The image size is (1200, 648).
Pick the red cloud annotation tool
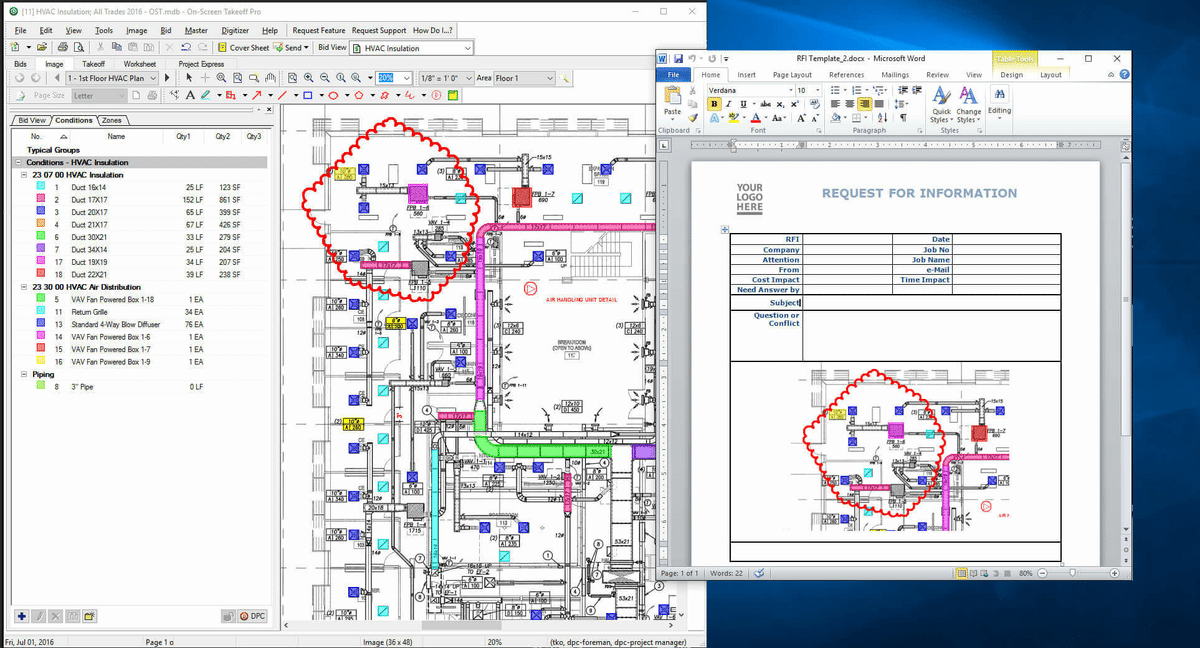click(x=384, y=96)
